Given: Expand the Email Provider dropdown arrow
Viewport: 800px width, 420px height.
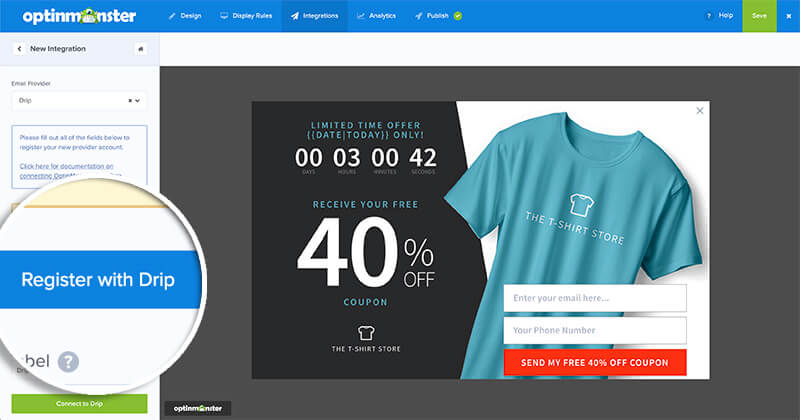Looking at the screenshot, I should pos(137,101).
